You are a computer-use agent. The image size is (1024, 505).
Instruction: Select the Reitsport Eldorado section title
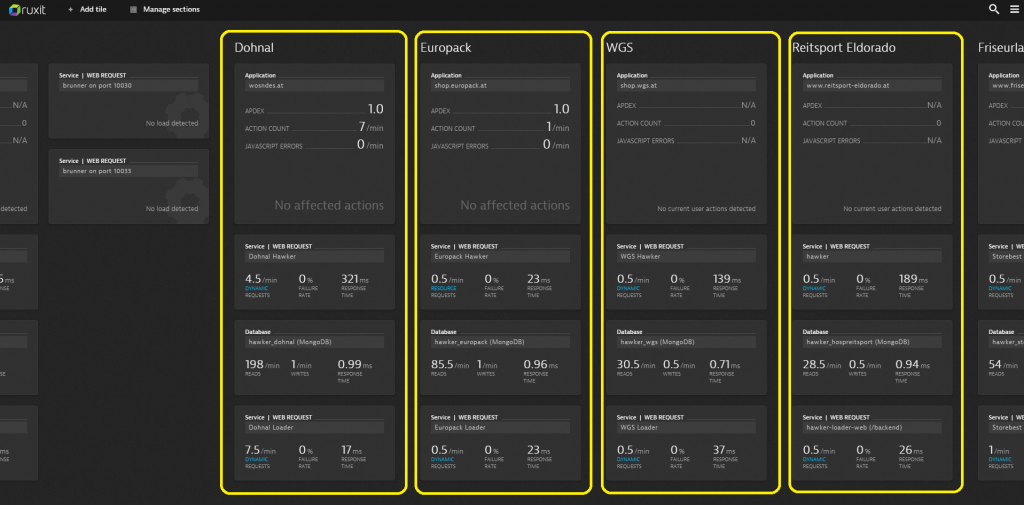[844, 48]
